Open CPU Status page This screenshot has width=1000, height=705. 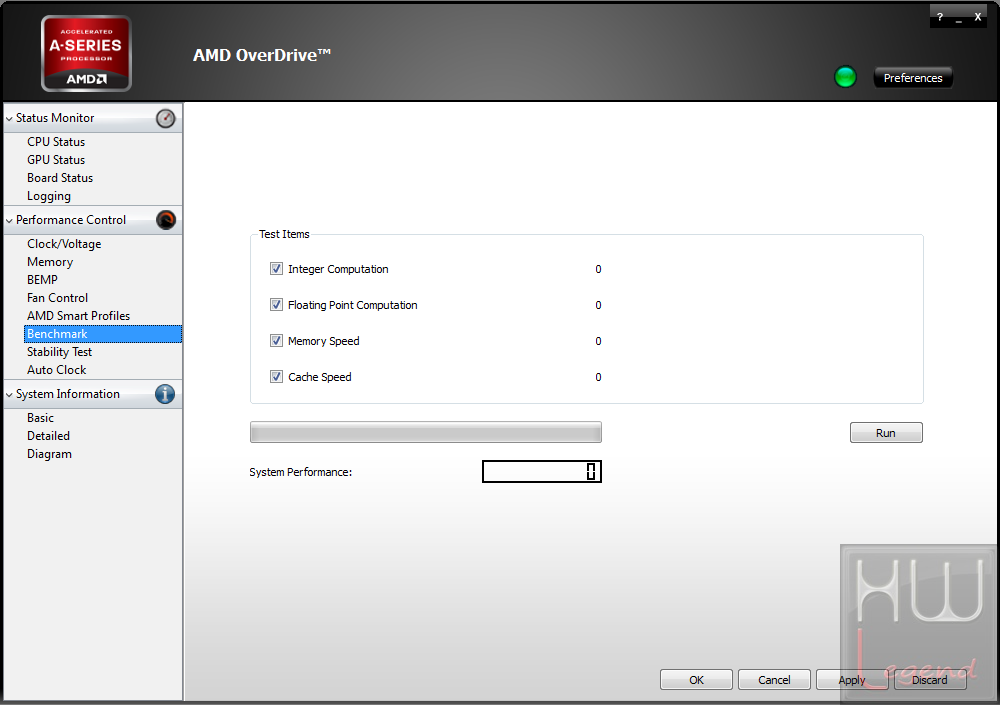[55, 142]
